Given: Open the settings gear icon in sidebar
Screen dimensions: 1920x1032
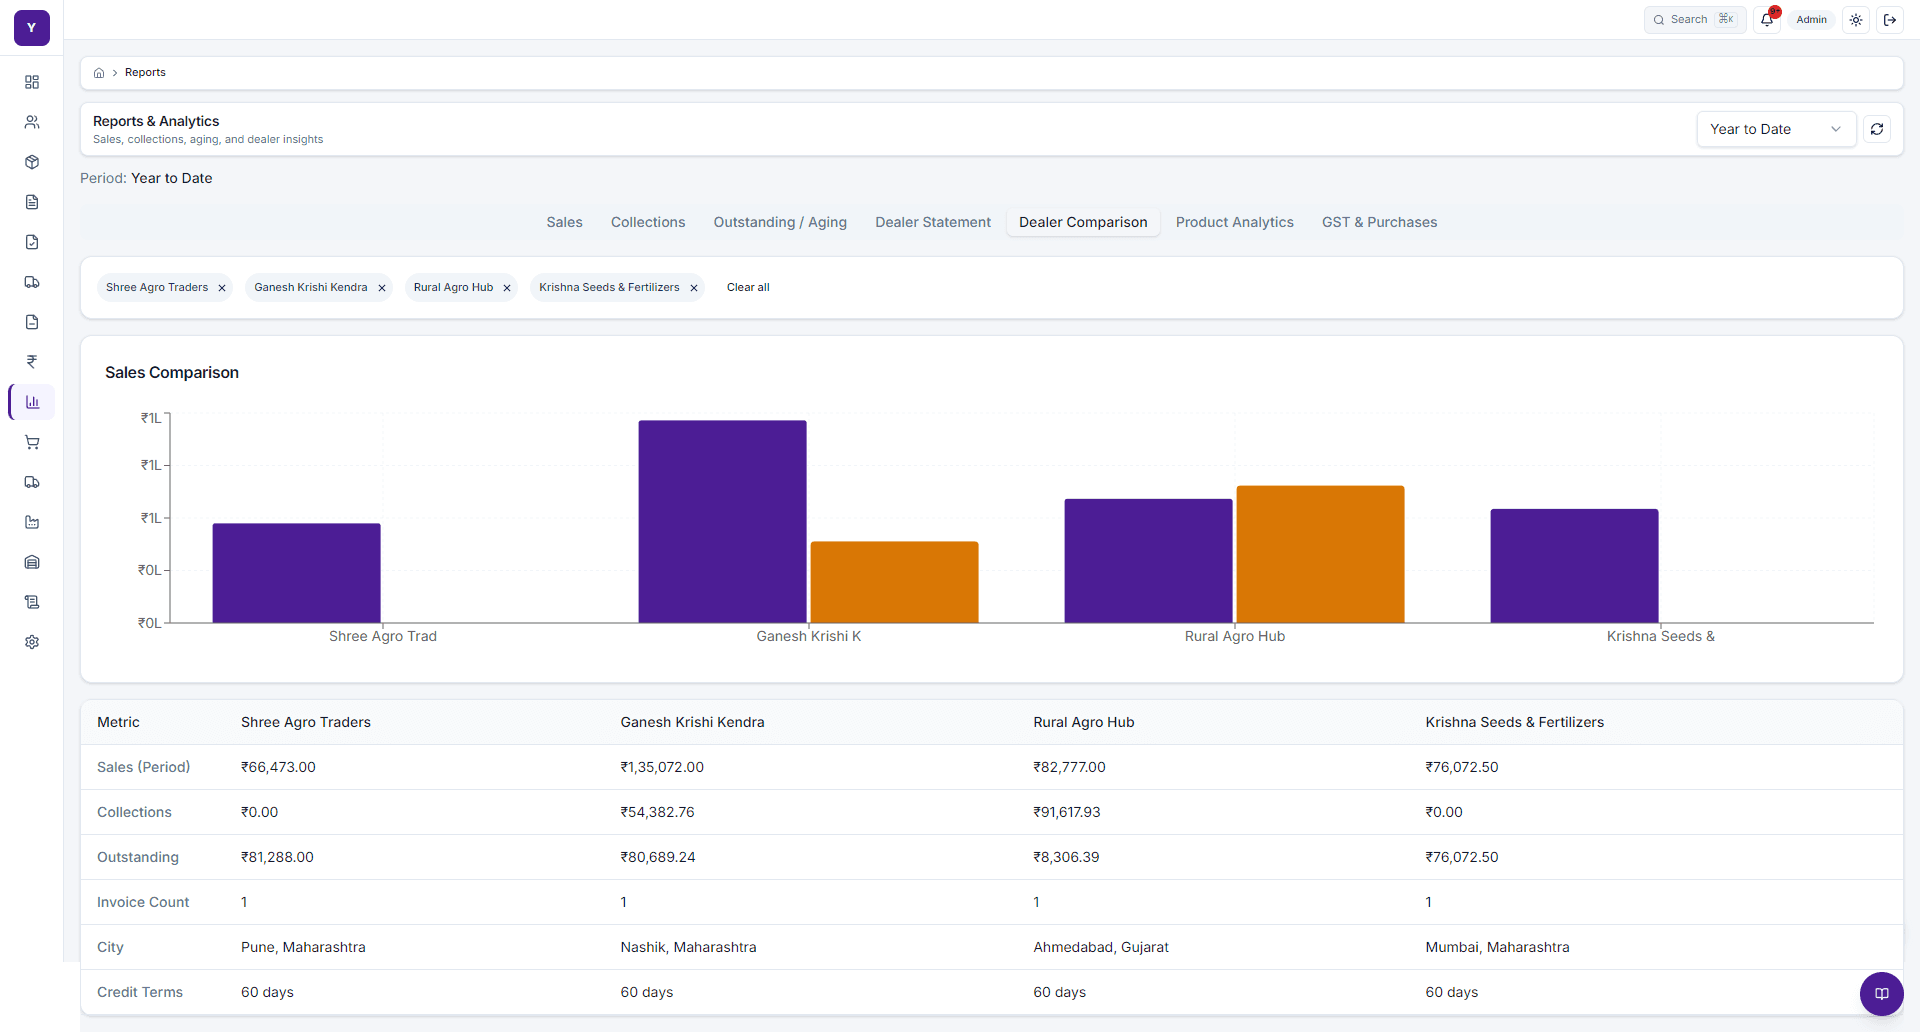Looking at the screenshot, I should [32, 642].
